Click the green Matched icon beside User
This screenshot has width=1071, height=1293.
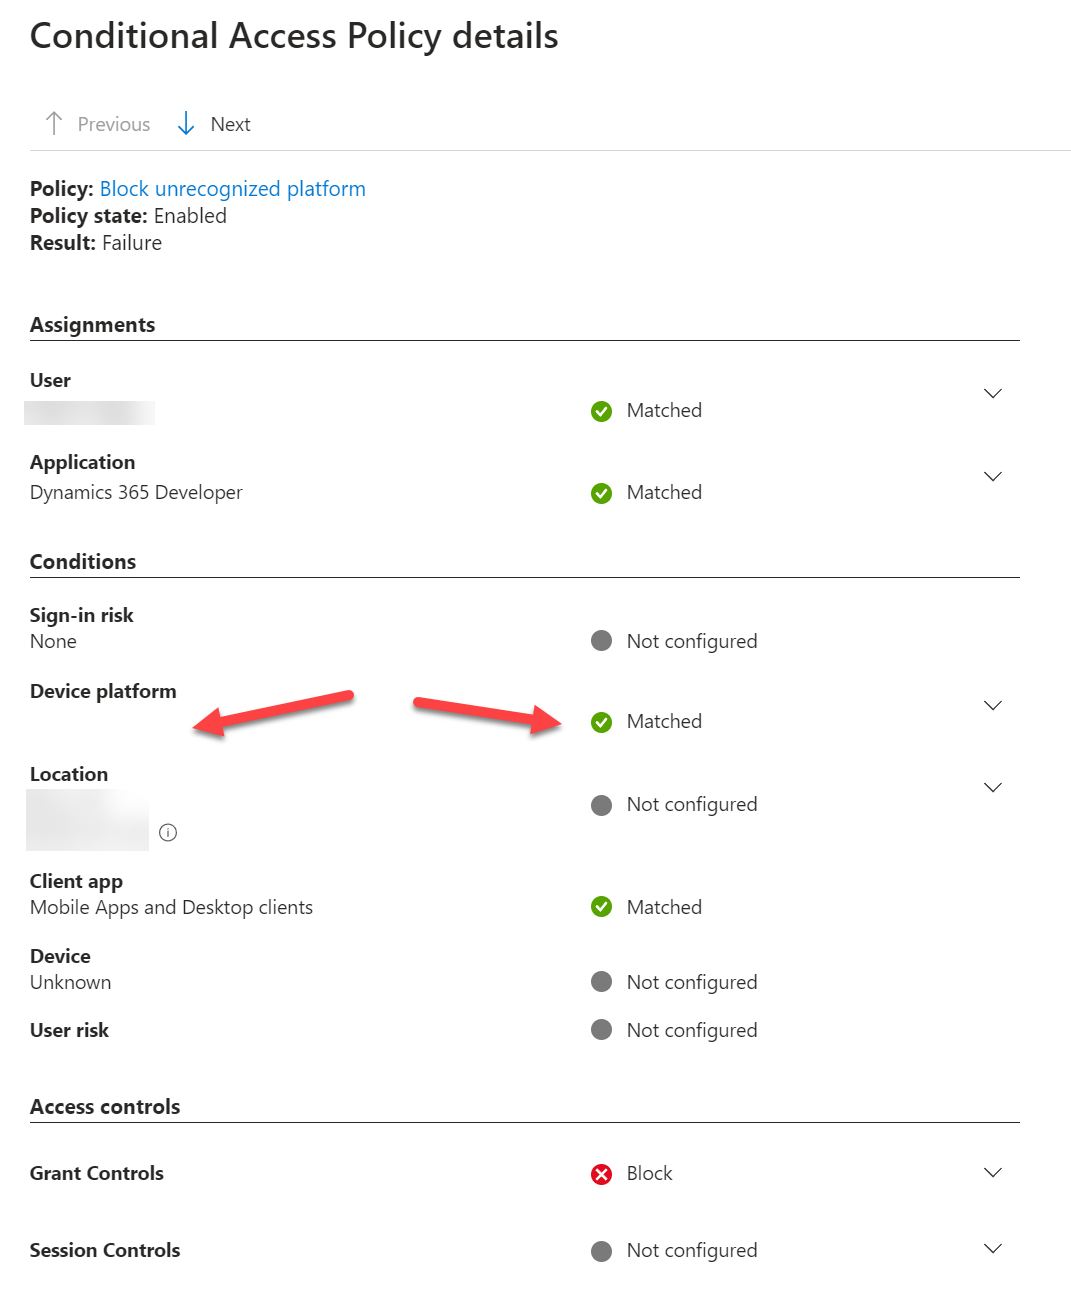click(601, 410)
